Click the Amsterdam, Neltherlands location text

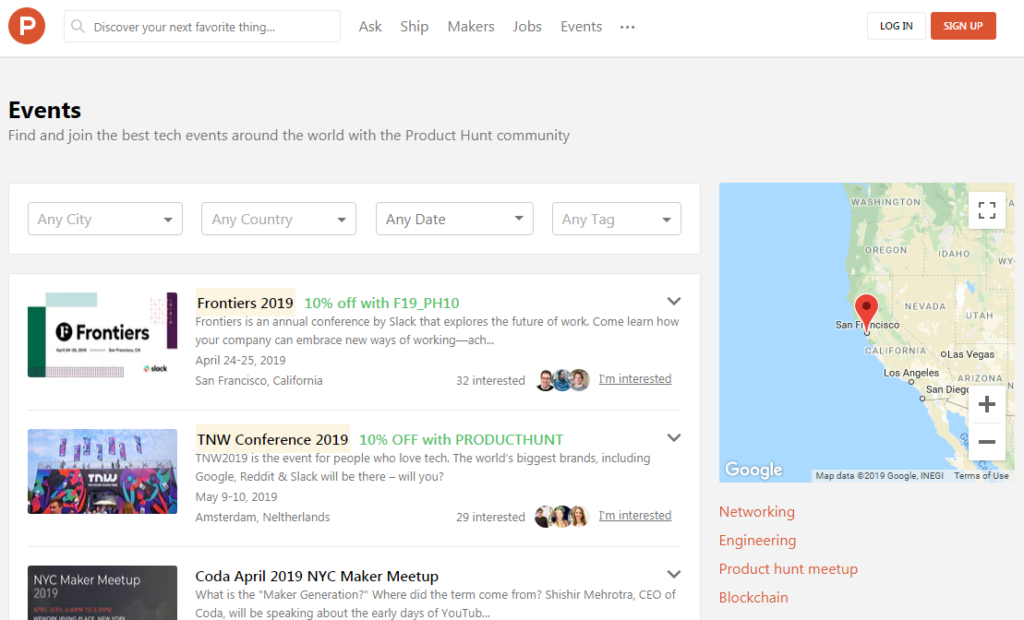pyautogui.click(x=263, y=517)
